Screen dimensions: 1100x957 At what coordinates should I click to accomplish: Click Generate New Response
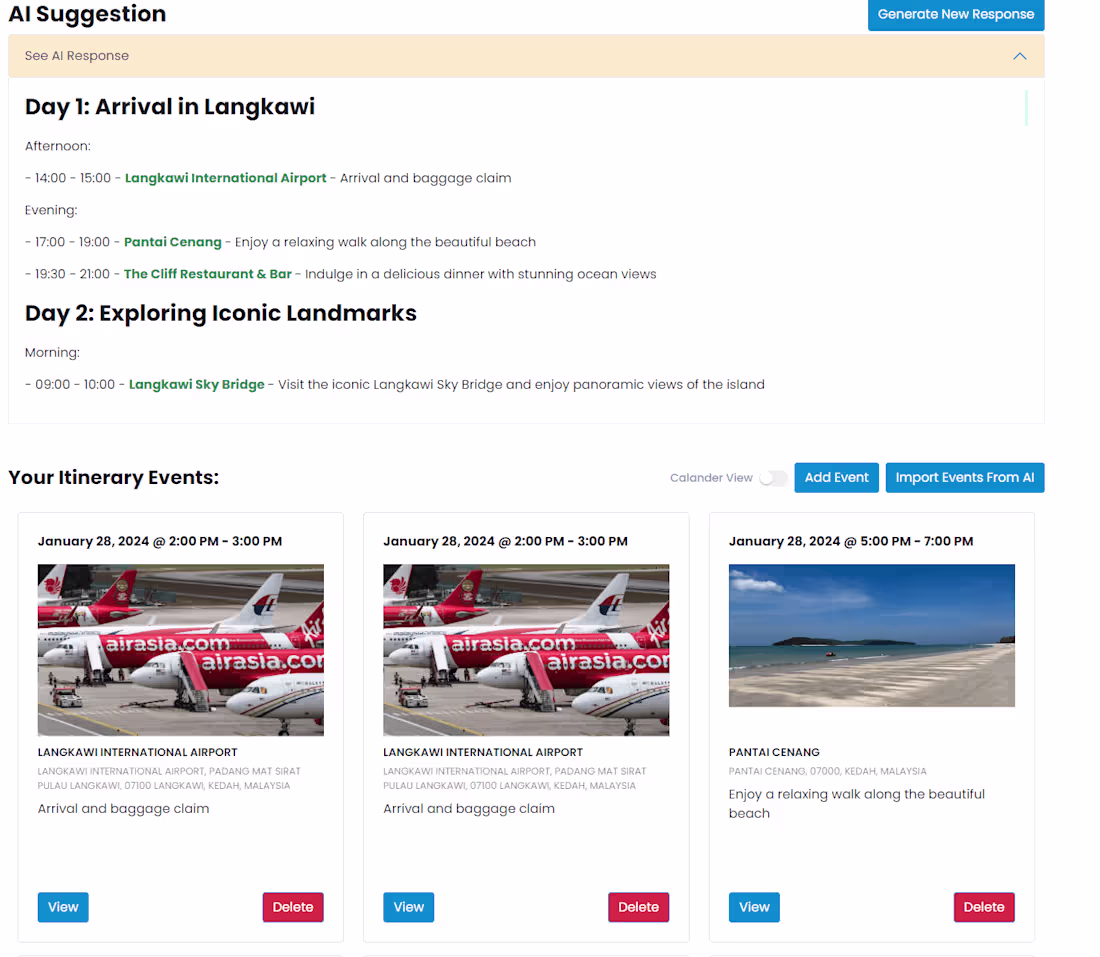coord(955,15)
